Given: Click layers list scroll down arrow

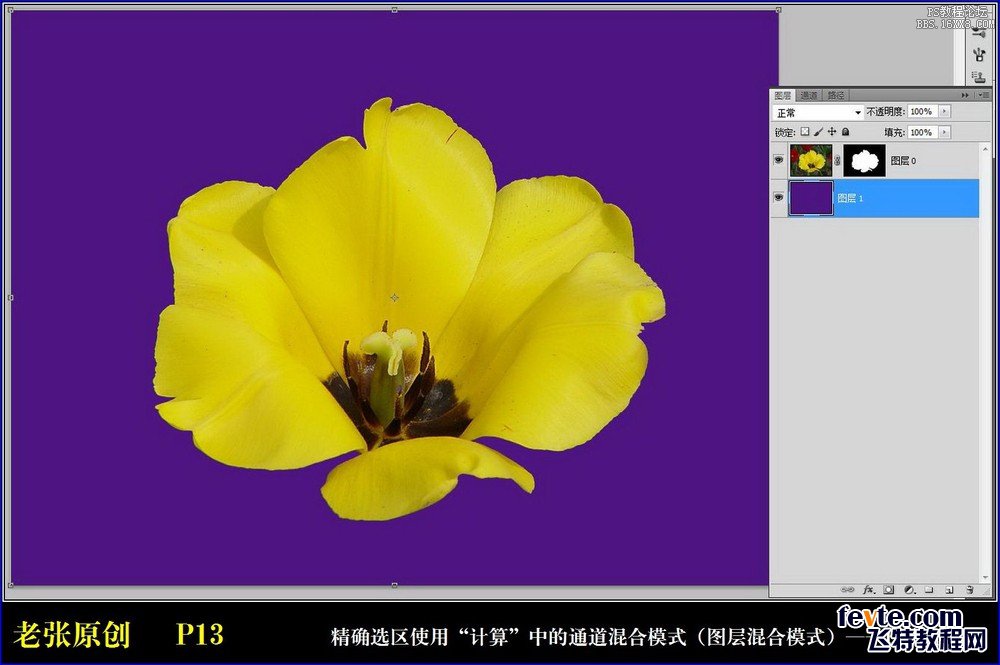Looking at the screenshot, I should (985, 578).
